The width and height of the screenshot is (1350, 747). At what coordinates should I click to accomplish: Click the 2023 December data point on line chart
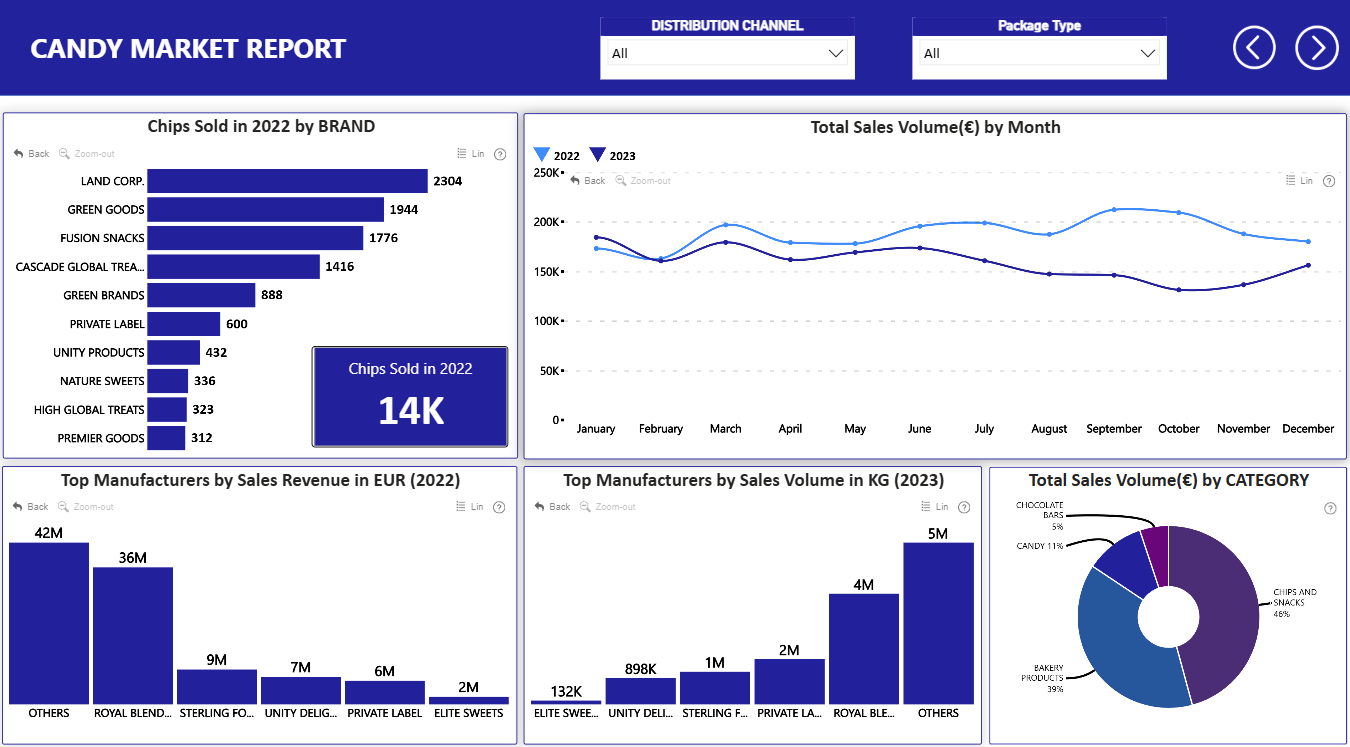click(x=1308, y=265)
